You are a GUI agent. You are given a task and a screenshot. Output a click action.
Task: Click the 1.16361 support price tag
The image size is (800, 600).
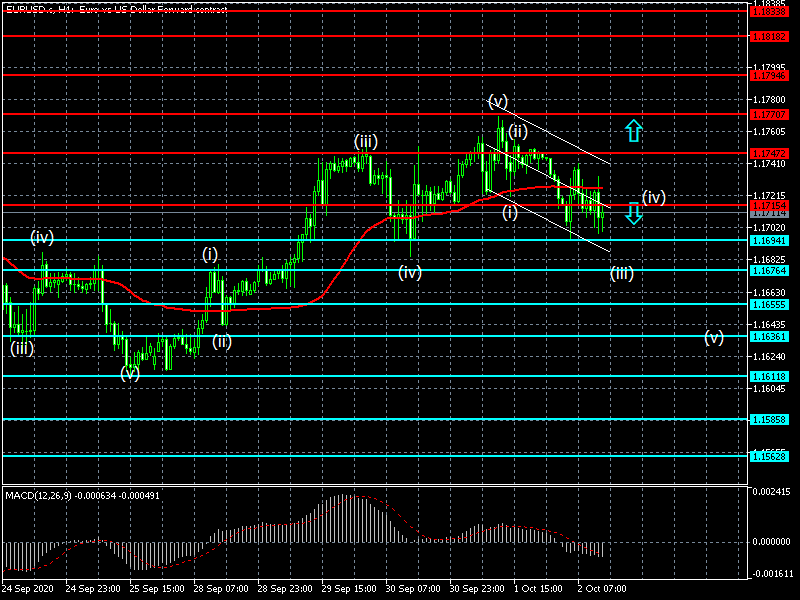coord(769,336)
